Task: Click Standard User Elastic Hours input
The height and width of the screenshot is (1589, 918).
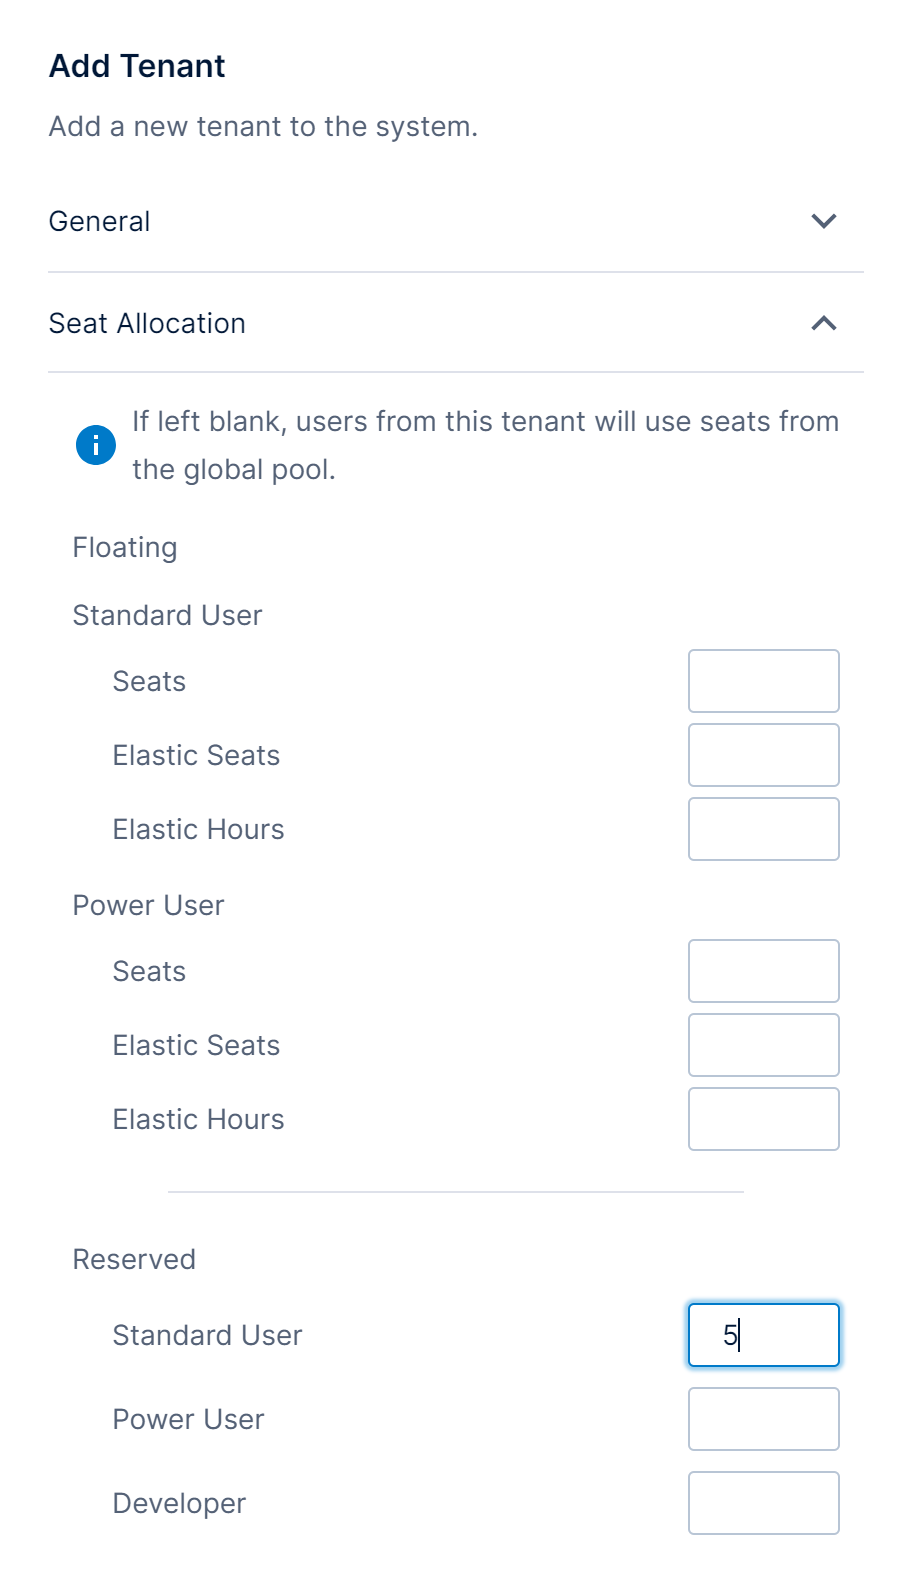Action: [763, 829]
